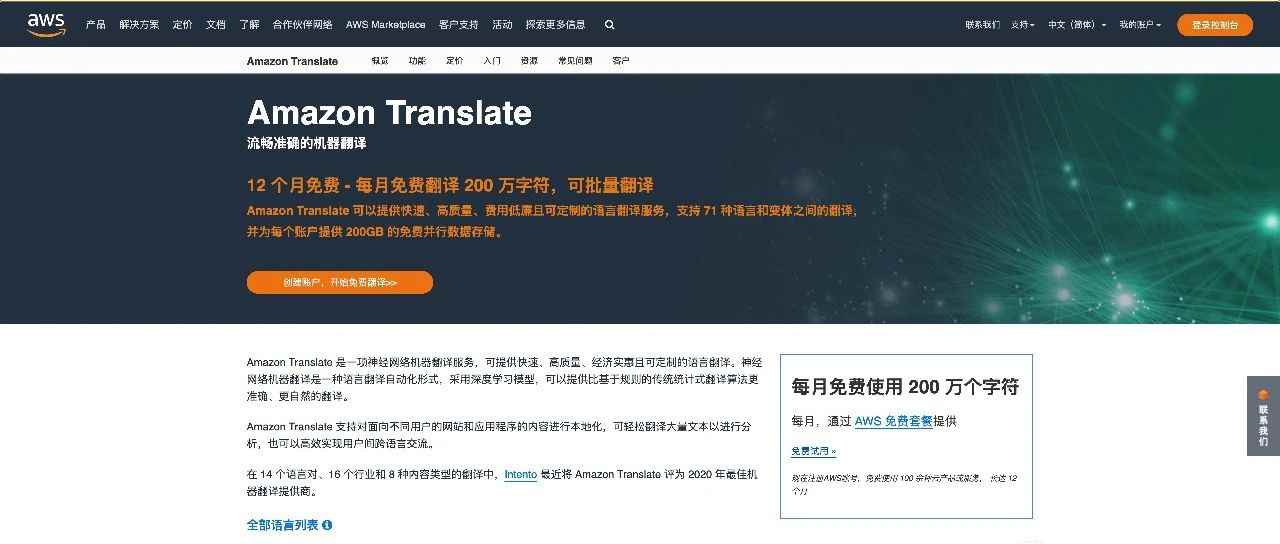Image resolution: width=1280 pixels, height=544 pixels.
Task: Select the 常见问题 tab
Action: (575, 61)
